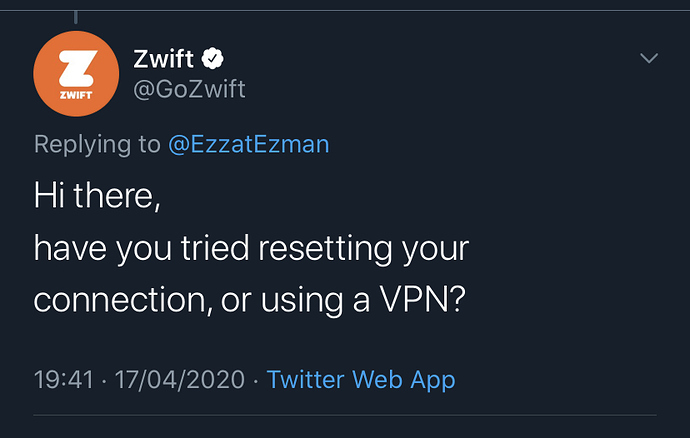Expand the tweet options chevron
This screenshot has height=438, width=690.
tap(649, 58)
